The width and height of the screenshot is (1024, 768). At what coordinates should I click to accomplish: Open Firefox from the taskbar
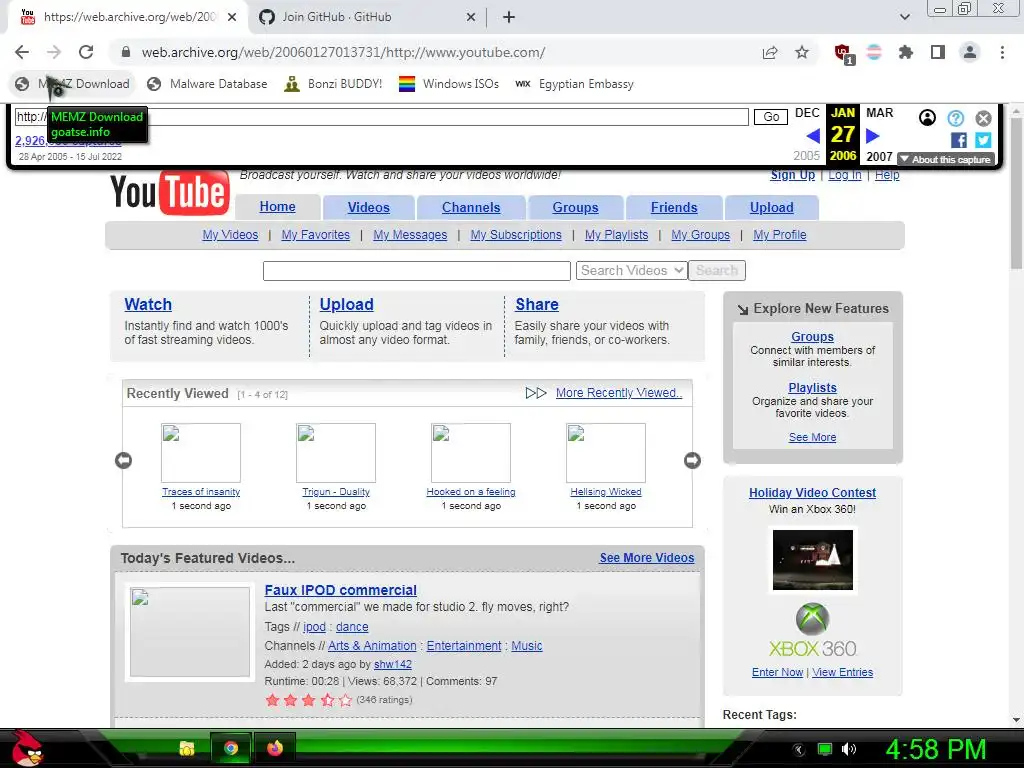[275, 748]
